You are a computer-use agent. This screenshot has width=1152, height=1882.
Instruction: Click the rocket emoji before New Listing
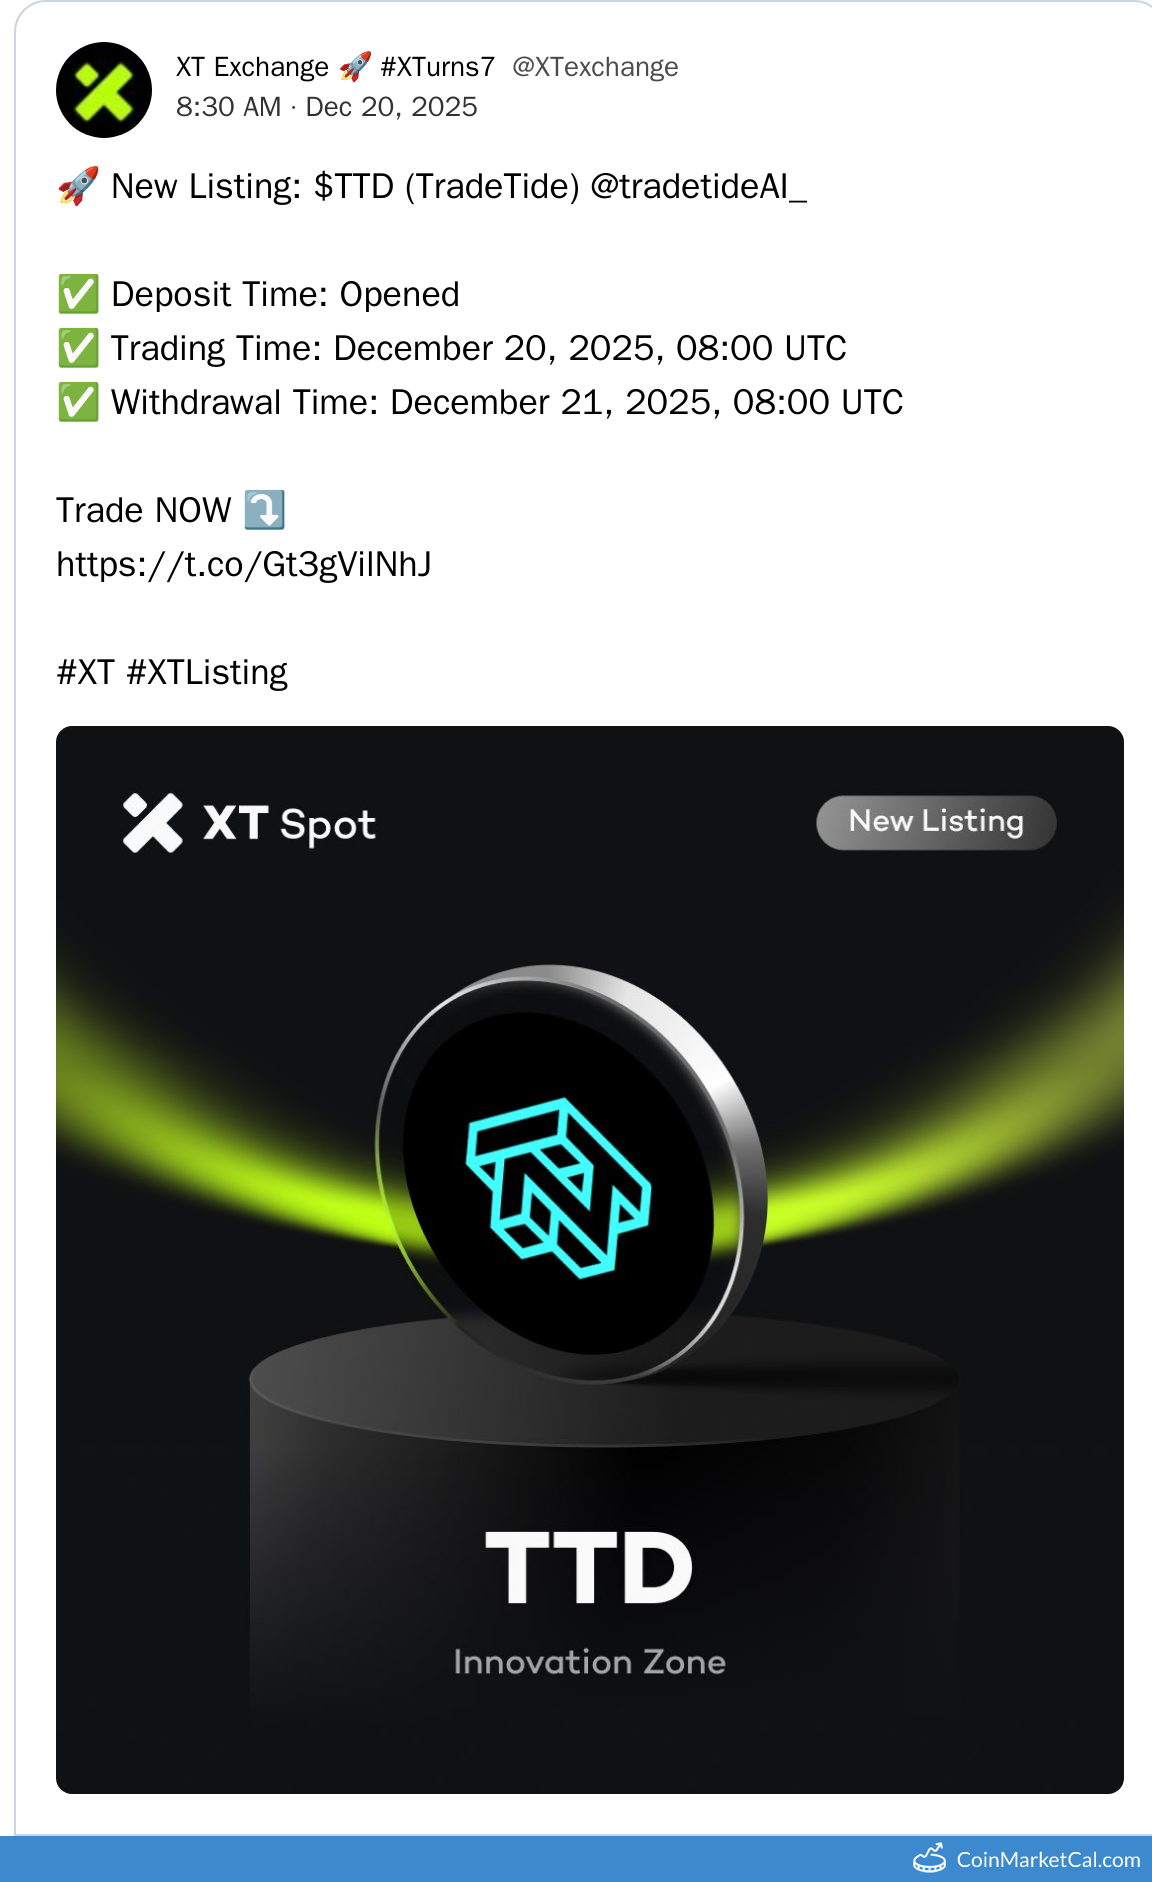[x=78, y=186]
